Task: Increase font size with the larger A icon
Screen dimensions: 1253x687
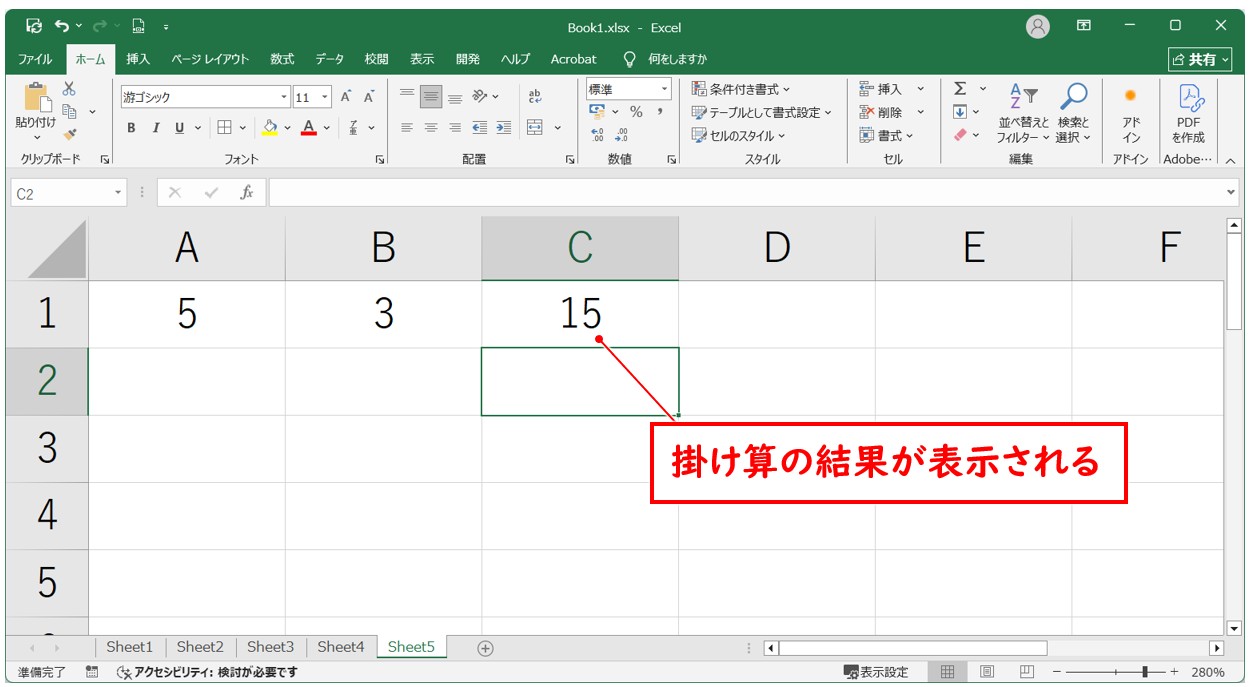Action: (x=346, y=97)
